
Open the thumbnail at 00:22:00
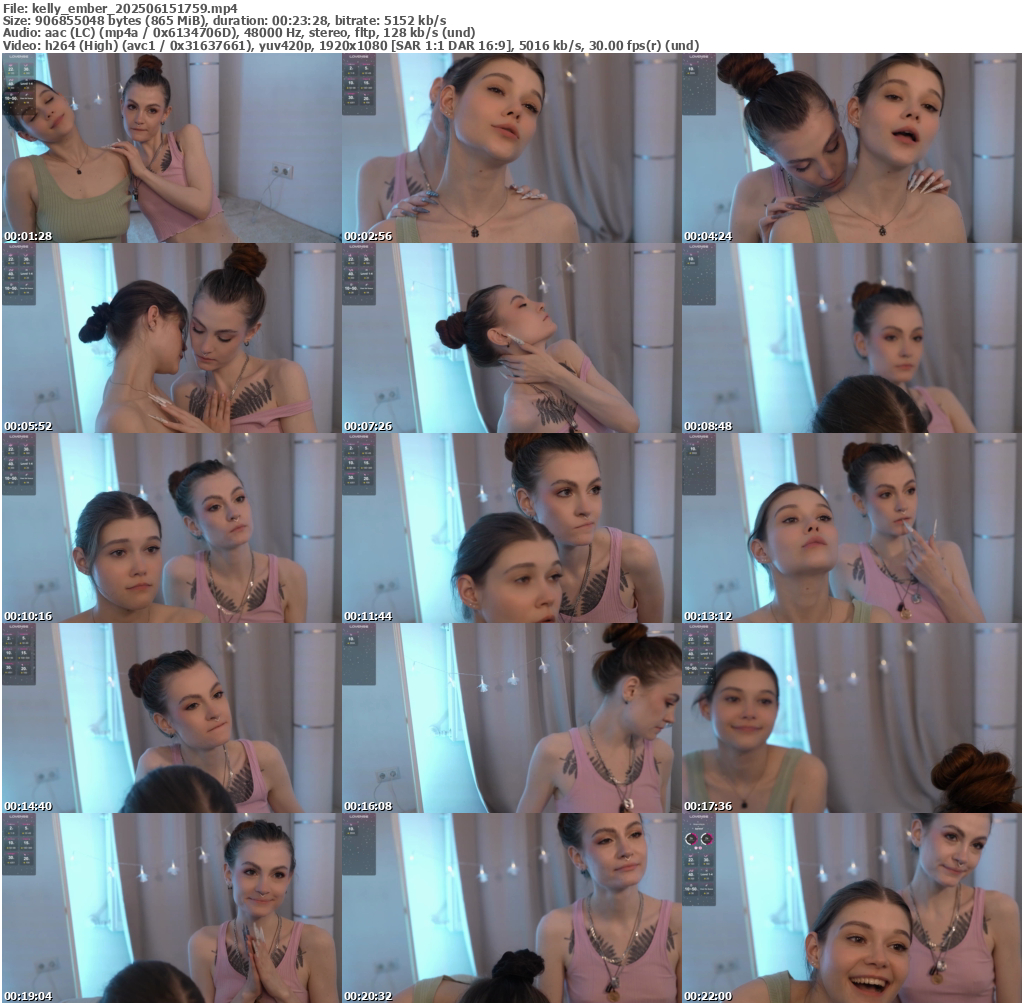click(852, 908)
